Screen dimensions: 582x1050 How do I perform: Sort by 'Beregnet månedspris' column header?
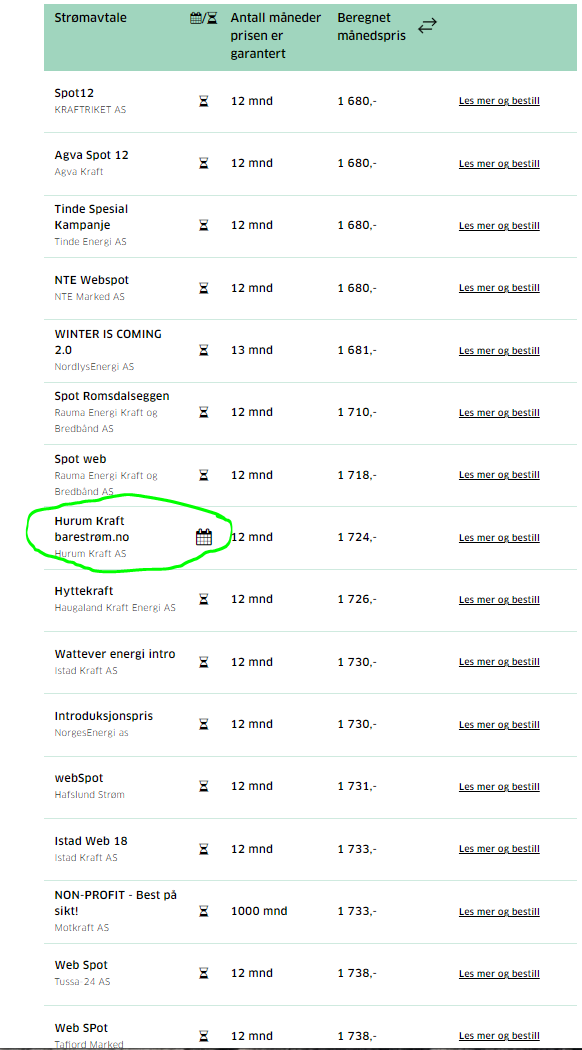point(372,27)
